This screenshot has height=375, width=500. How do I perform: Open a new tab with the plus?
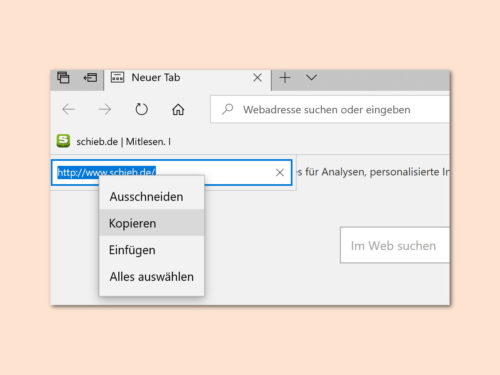(285, 78)
